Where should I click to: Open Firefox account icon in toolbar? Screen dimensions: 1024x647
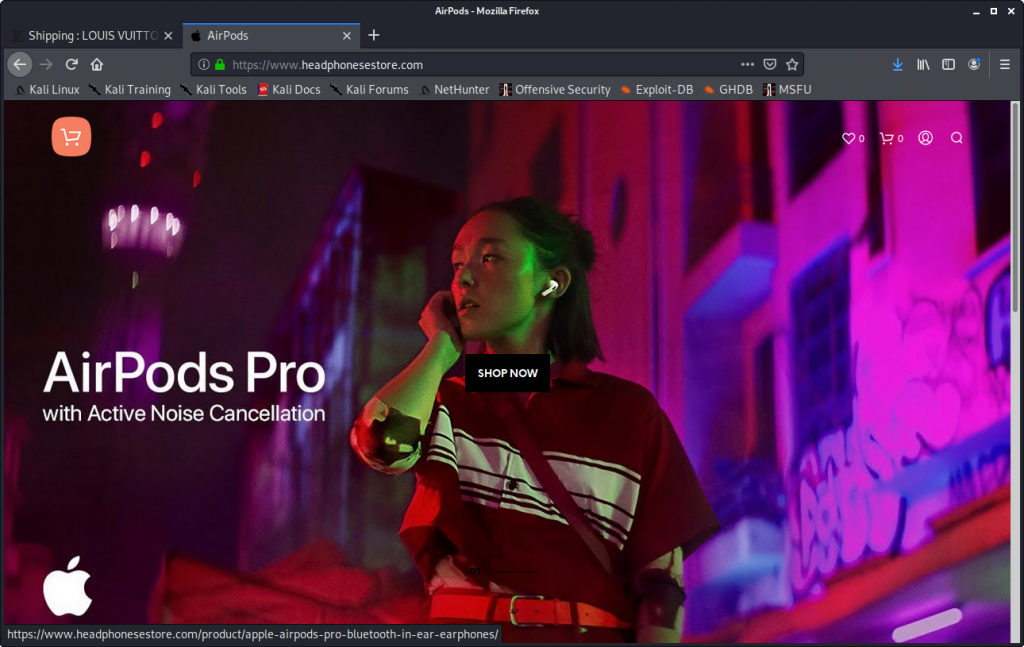(974, 64)
